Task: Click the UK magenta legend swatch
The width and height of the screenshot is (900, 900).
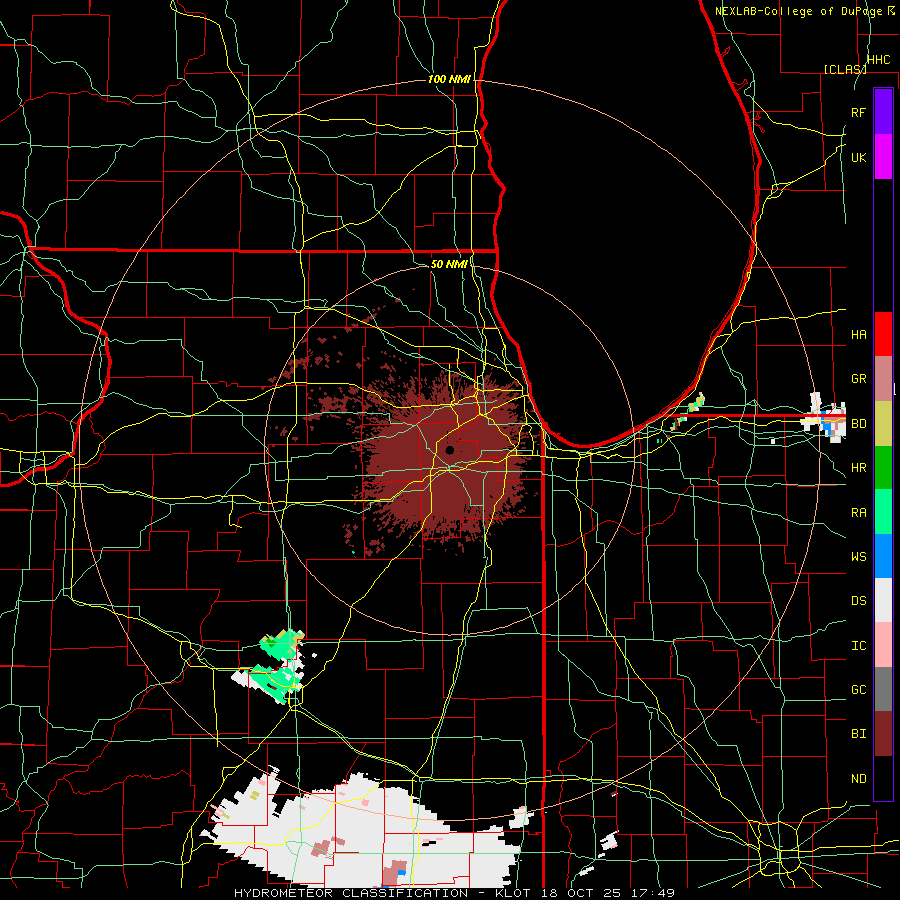Action: (883, 157)
